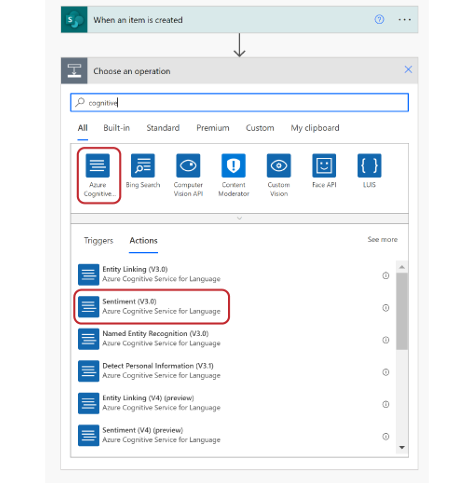Show info for Entity Linking (V4) preview
Screen dimensions: 466x484
pos(386,404)
